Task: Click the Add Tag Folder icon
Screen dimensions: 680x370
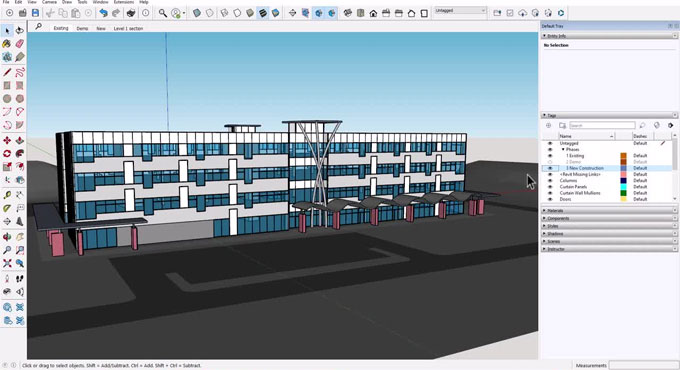Action: coord(562,125)
